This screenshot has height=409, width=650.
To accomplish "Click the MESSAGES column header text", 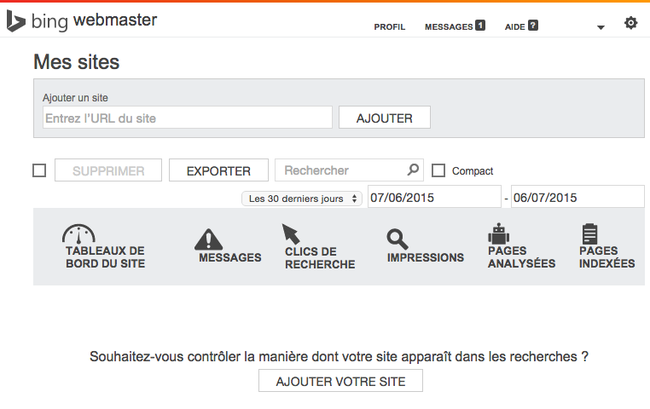I will (230, 257).
